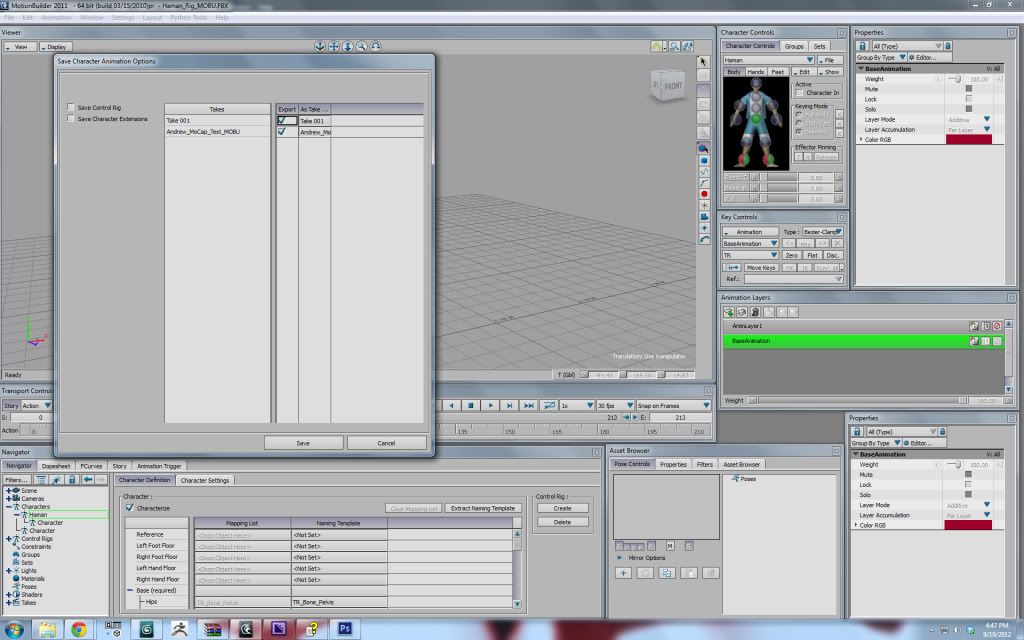Click the M button in the Pose Controls panel
Screen dimensions: 1024x640
pos(670,545)
